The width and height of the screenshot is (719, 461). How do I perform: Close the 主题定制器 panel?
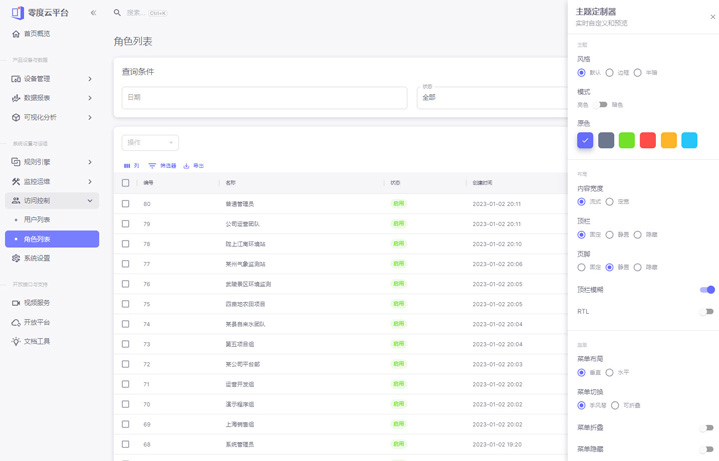[713, 17]
